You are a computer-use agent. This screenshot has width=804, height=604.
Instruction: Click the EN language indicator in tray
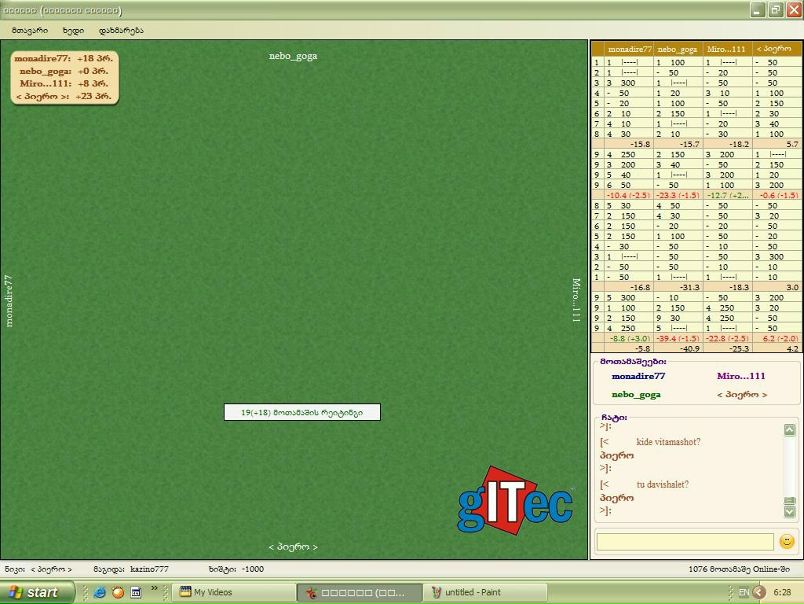point(743,592)
